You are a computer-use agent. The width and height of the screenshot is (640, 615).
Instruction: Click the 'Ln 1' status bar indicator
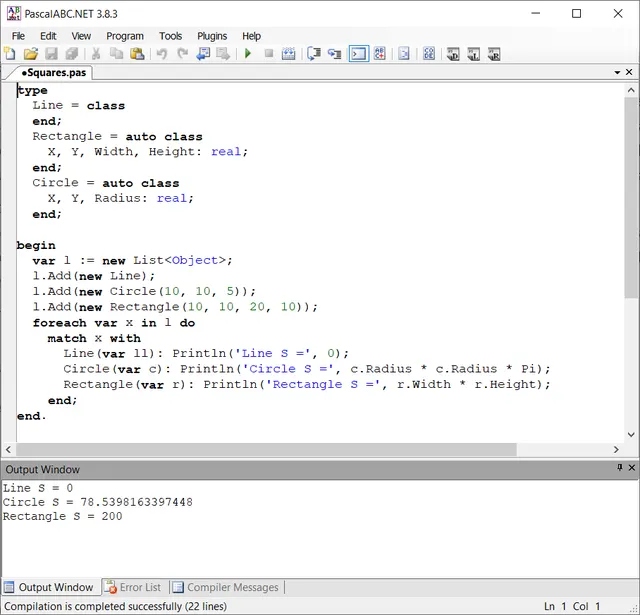[x=555, y=606]
